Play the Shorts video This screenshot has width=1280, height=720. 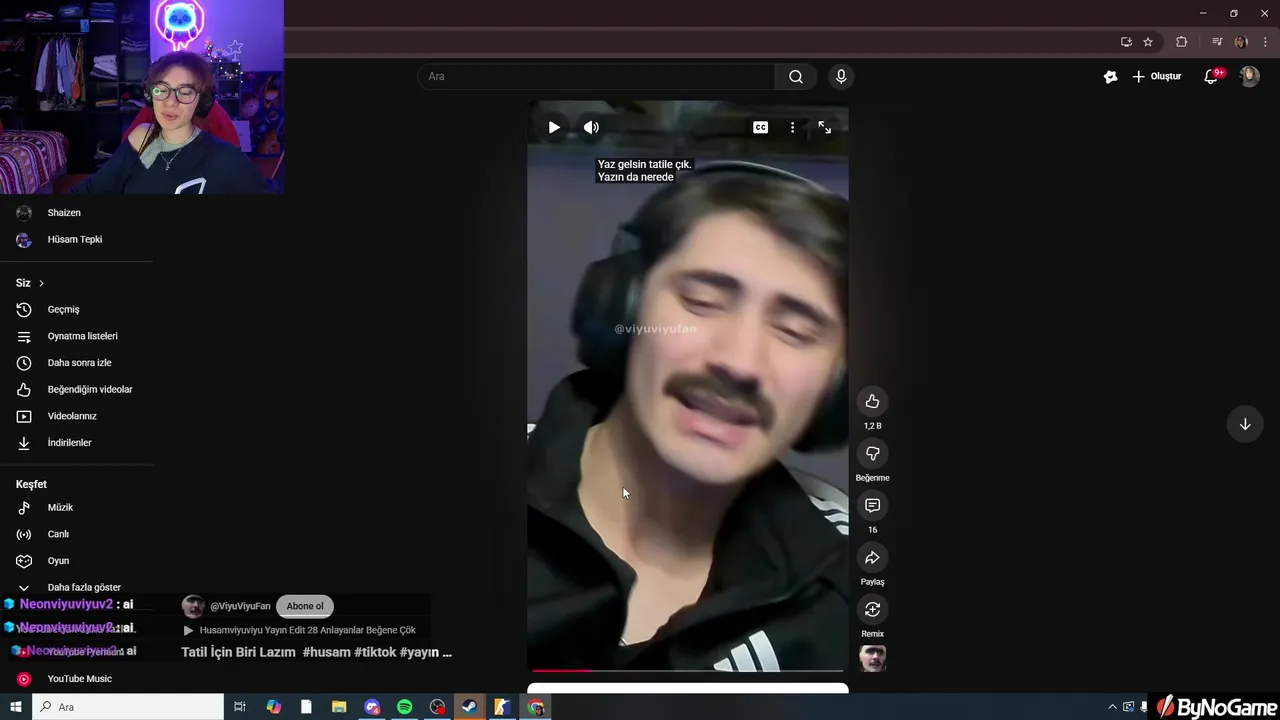(x=554, y=127)
